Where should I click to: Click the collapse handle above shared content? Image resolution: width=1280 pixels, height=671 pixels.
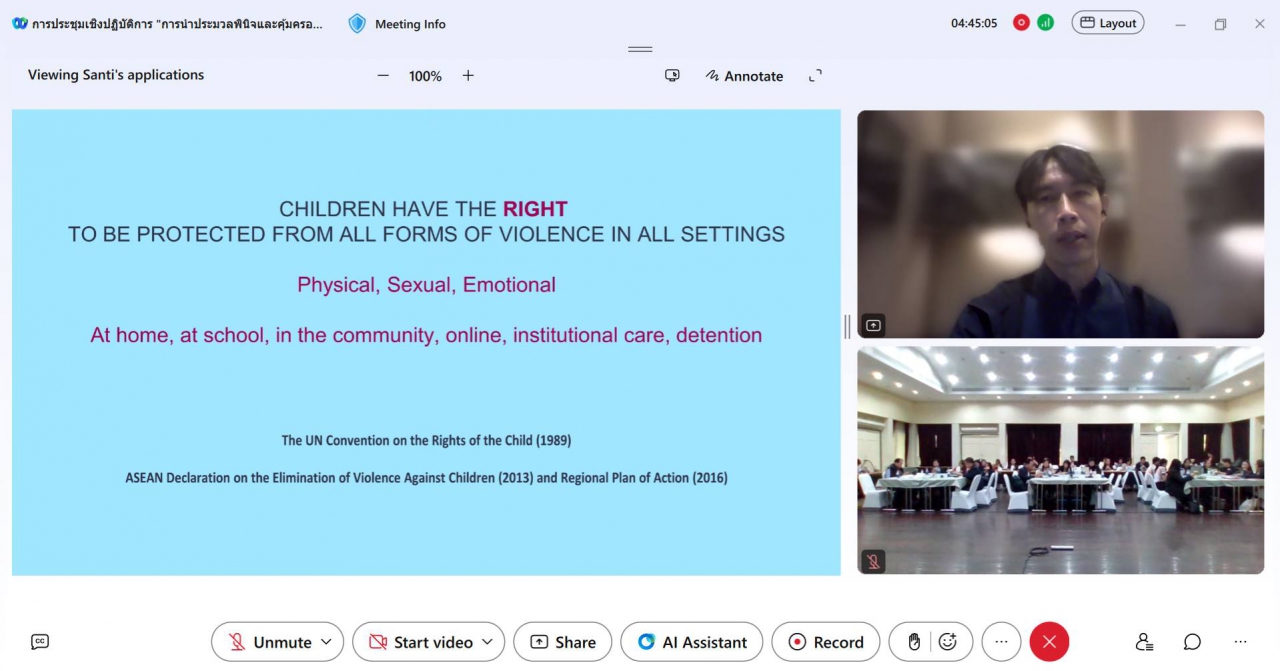(640, 49)
